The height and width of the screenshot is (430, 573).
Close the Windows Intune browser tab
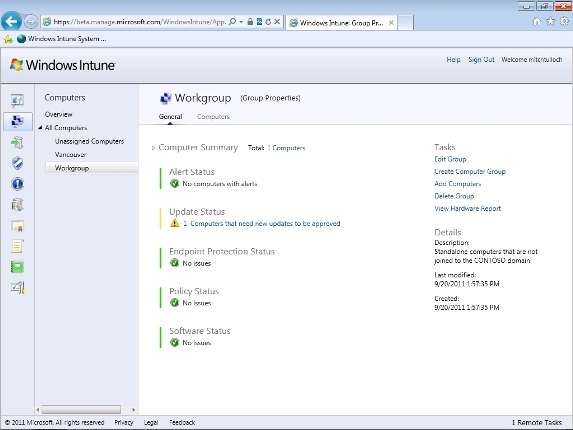(391, 23)
